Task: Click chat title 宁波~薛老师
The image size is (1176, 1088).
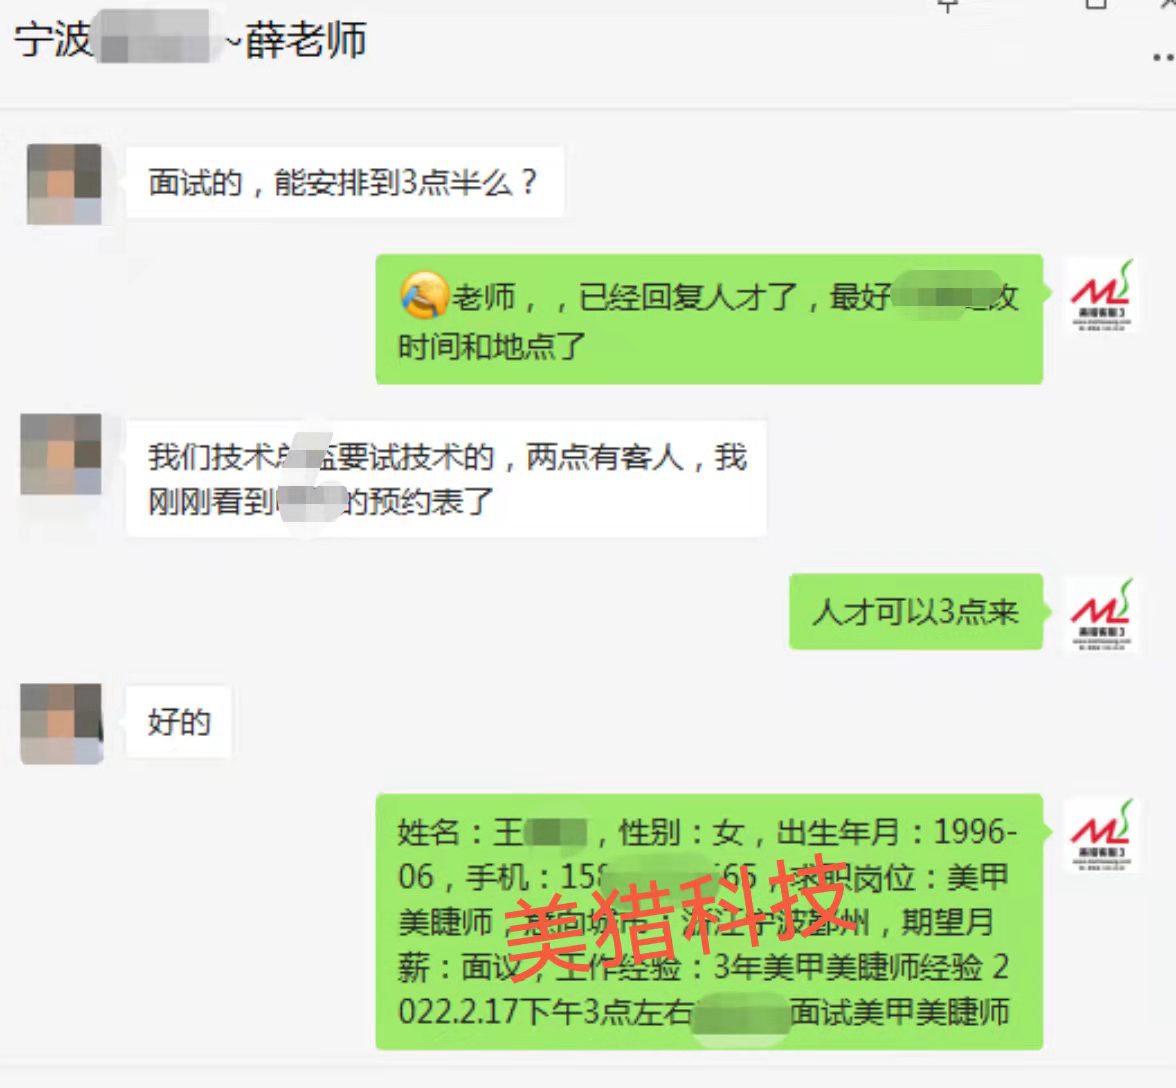Action: coord(190,39)
